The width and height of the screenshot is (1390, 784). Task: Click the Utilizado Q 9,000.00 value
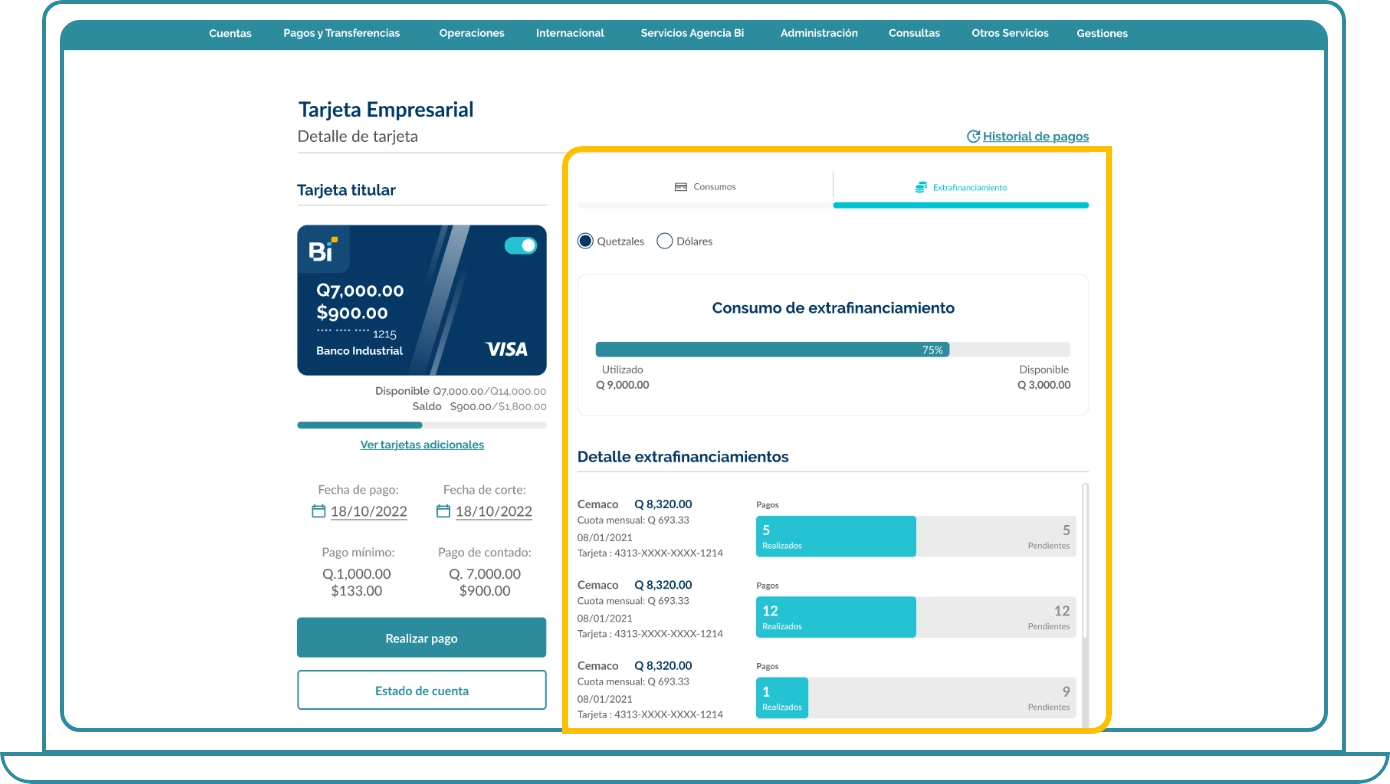[x=623, y=384]
